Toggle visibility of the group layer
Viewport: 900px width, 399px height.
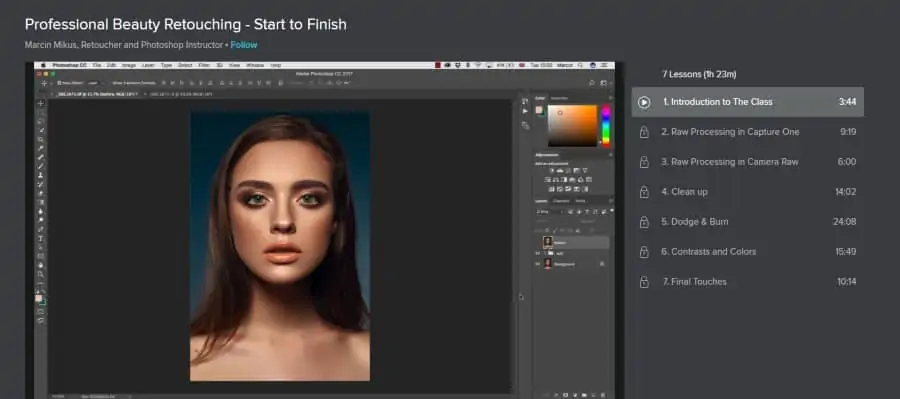pyautogui.click(x=538, y=253)
